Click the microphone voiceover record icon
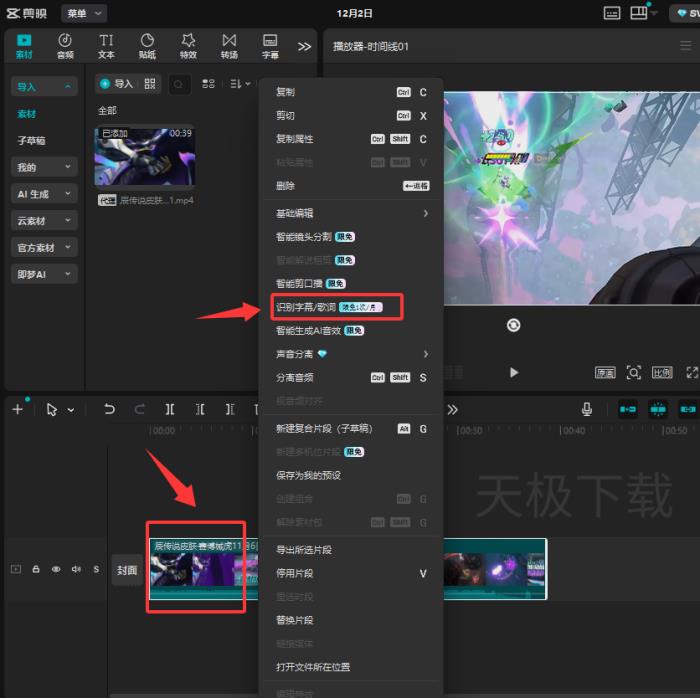Viewport: 700px width, 698px height. pyautogui.click(x=587, y=409)
